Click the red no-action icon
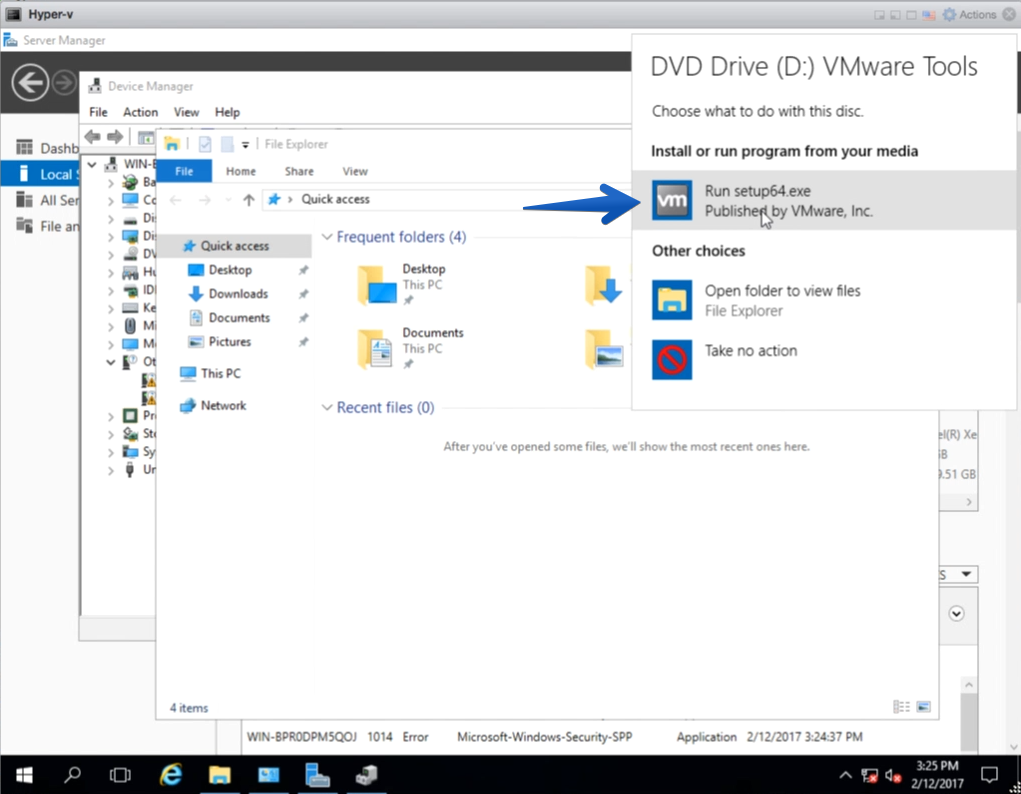The width and height of the screenshot is (1021, 794). pyautogui.click(x=672, y=360)
